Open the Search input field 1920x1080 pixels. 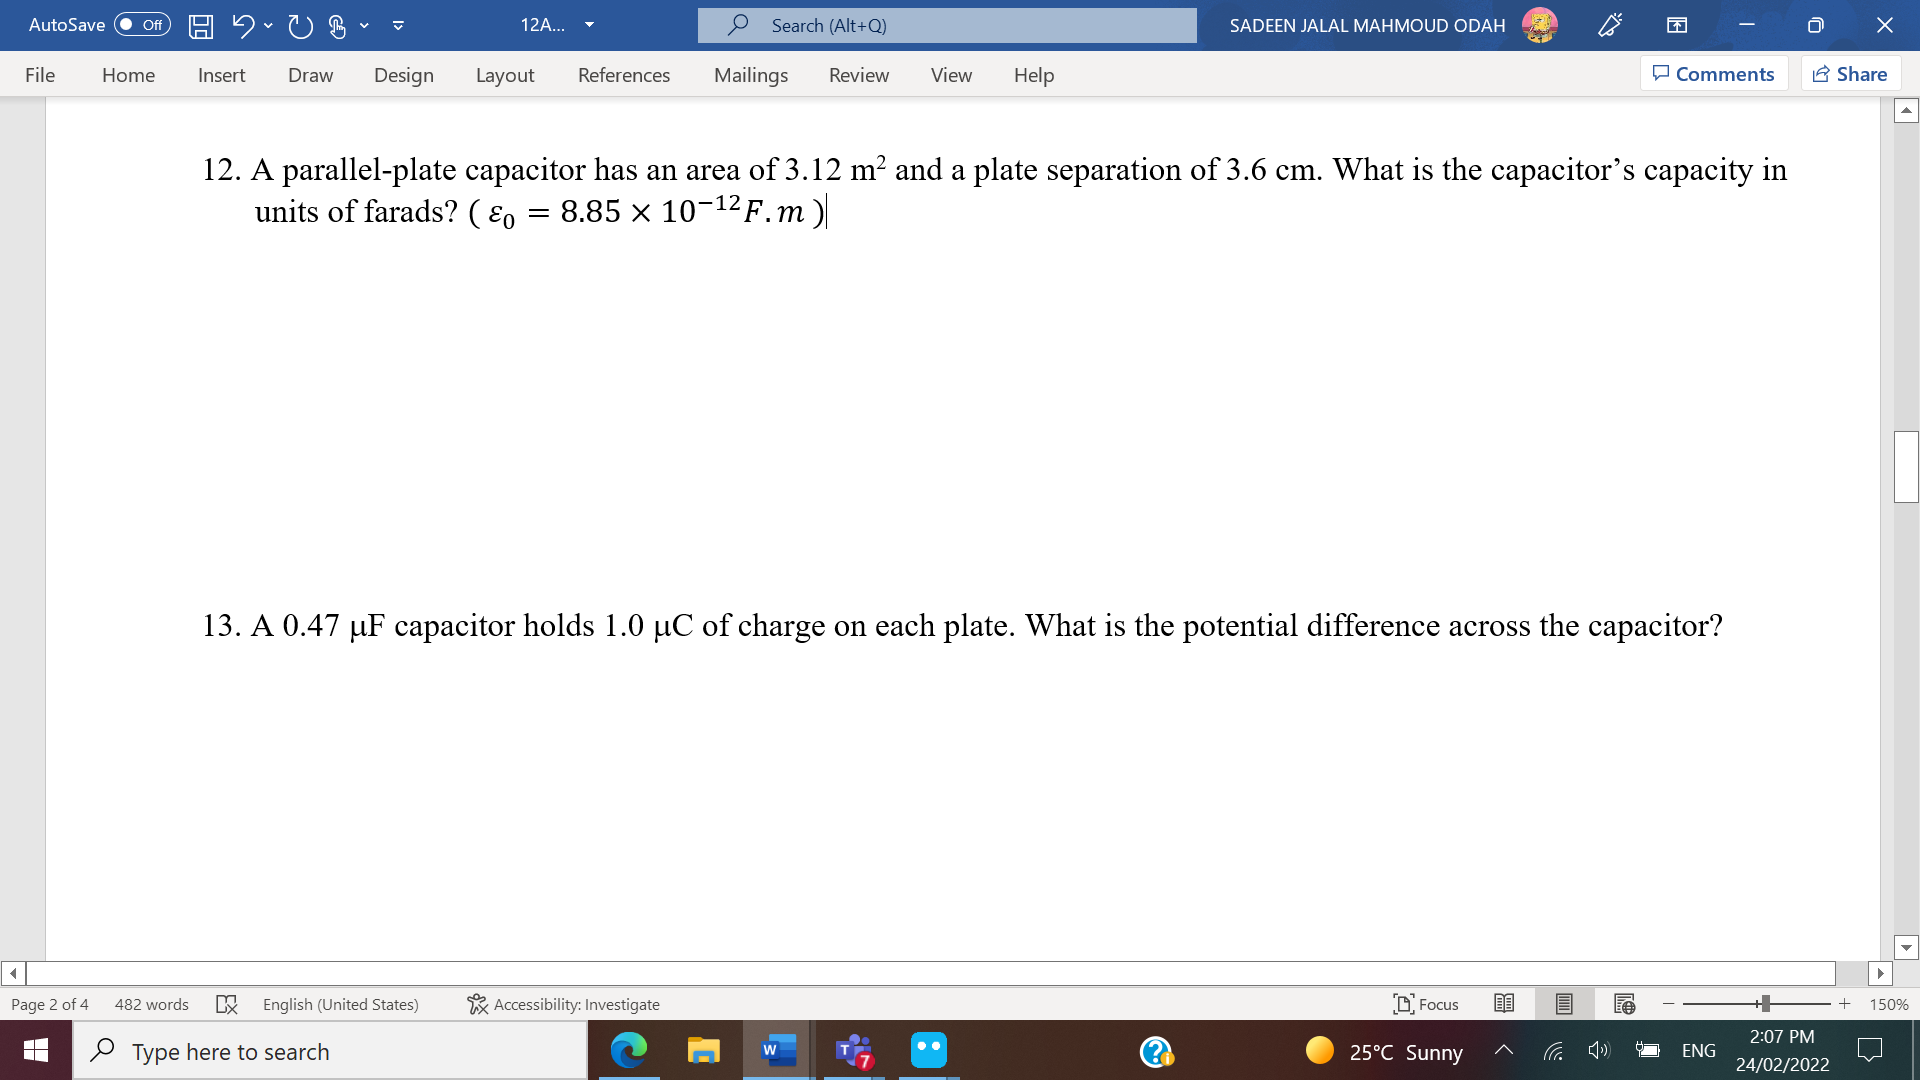pyautogui.click(x=947, y=24)
